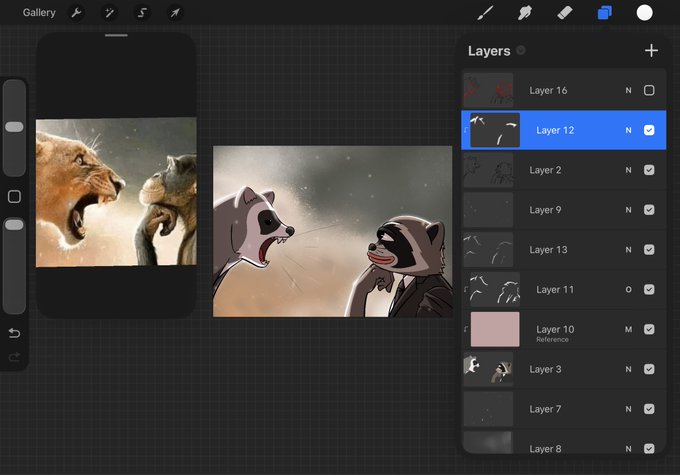This screenshot has width=680, height=475.
Task: Select the Layer 2 name
Action: coord(545,170)
